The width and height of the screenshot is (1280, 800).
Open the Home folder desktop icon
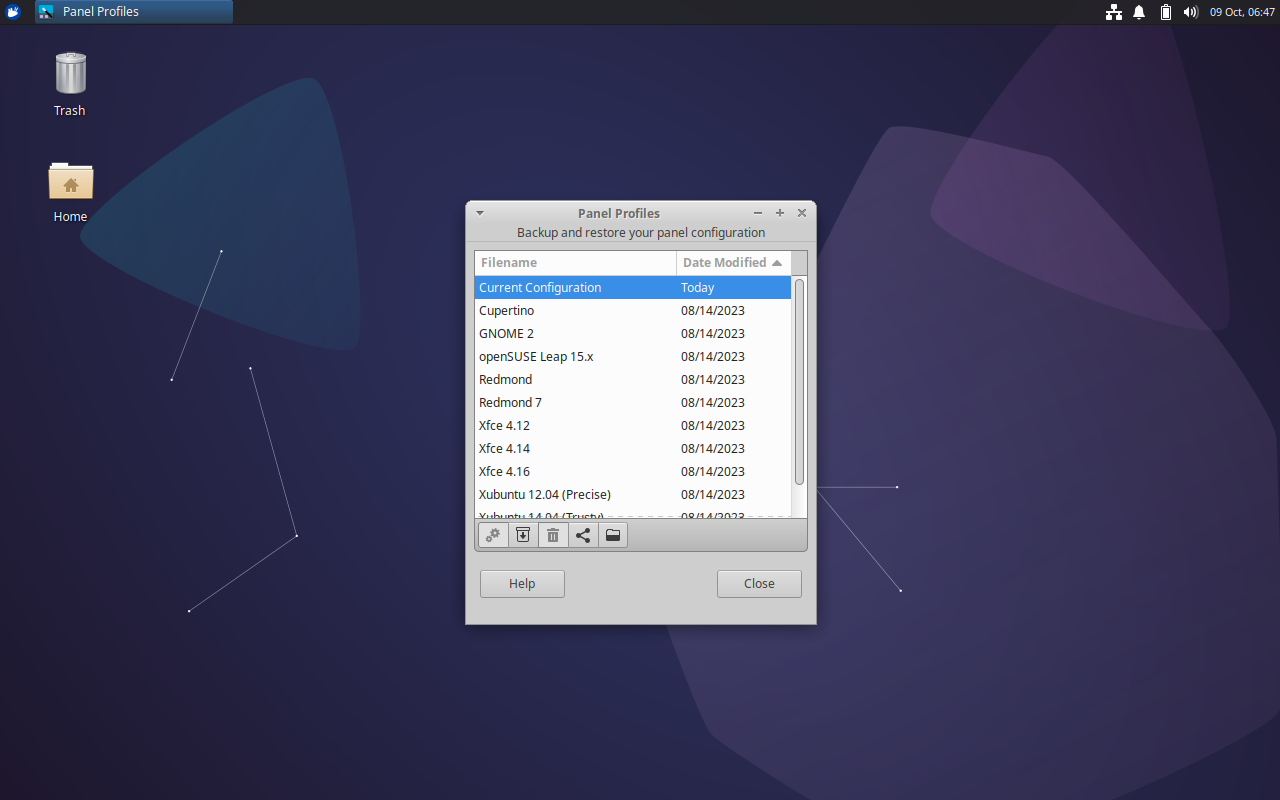pyautogui.click(x=70, y=191)
